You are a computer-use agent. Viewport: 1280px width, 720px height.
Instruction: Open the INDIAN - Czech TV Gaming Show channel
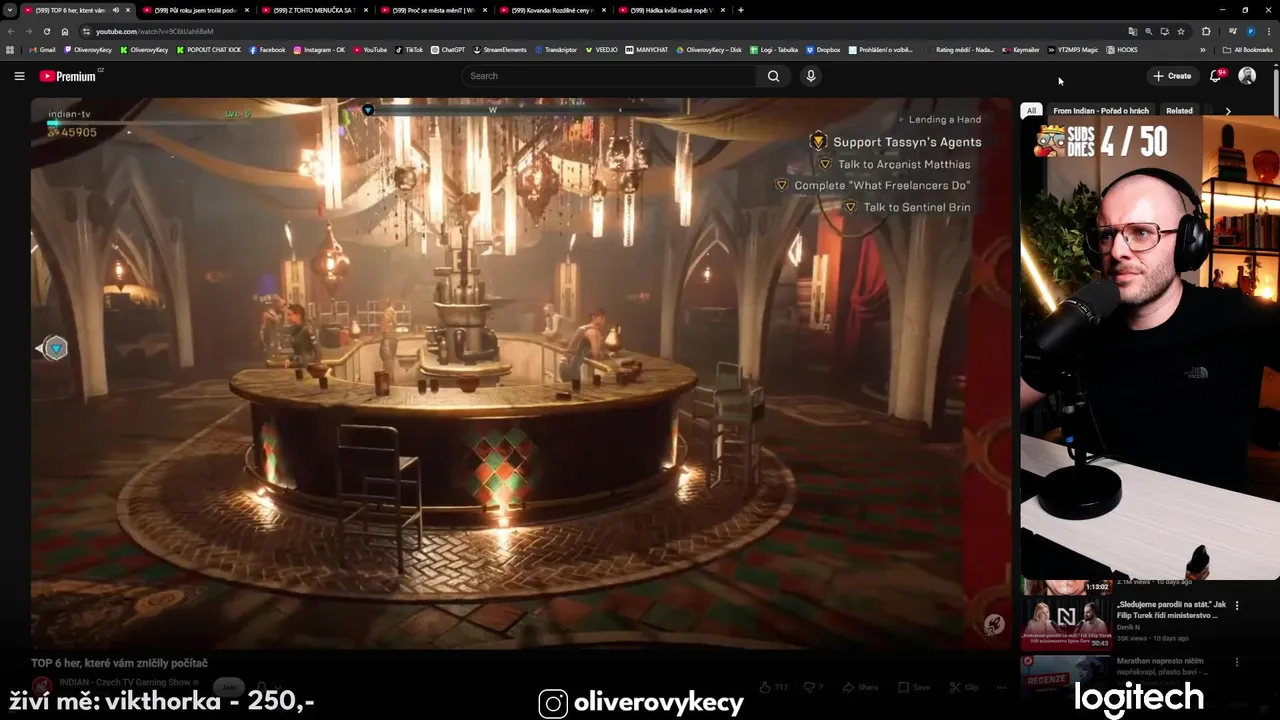(x=125, y=682)
